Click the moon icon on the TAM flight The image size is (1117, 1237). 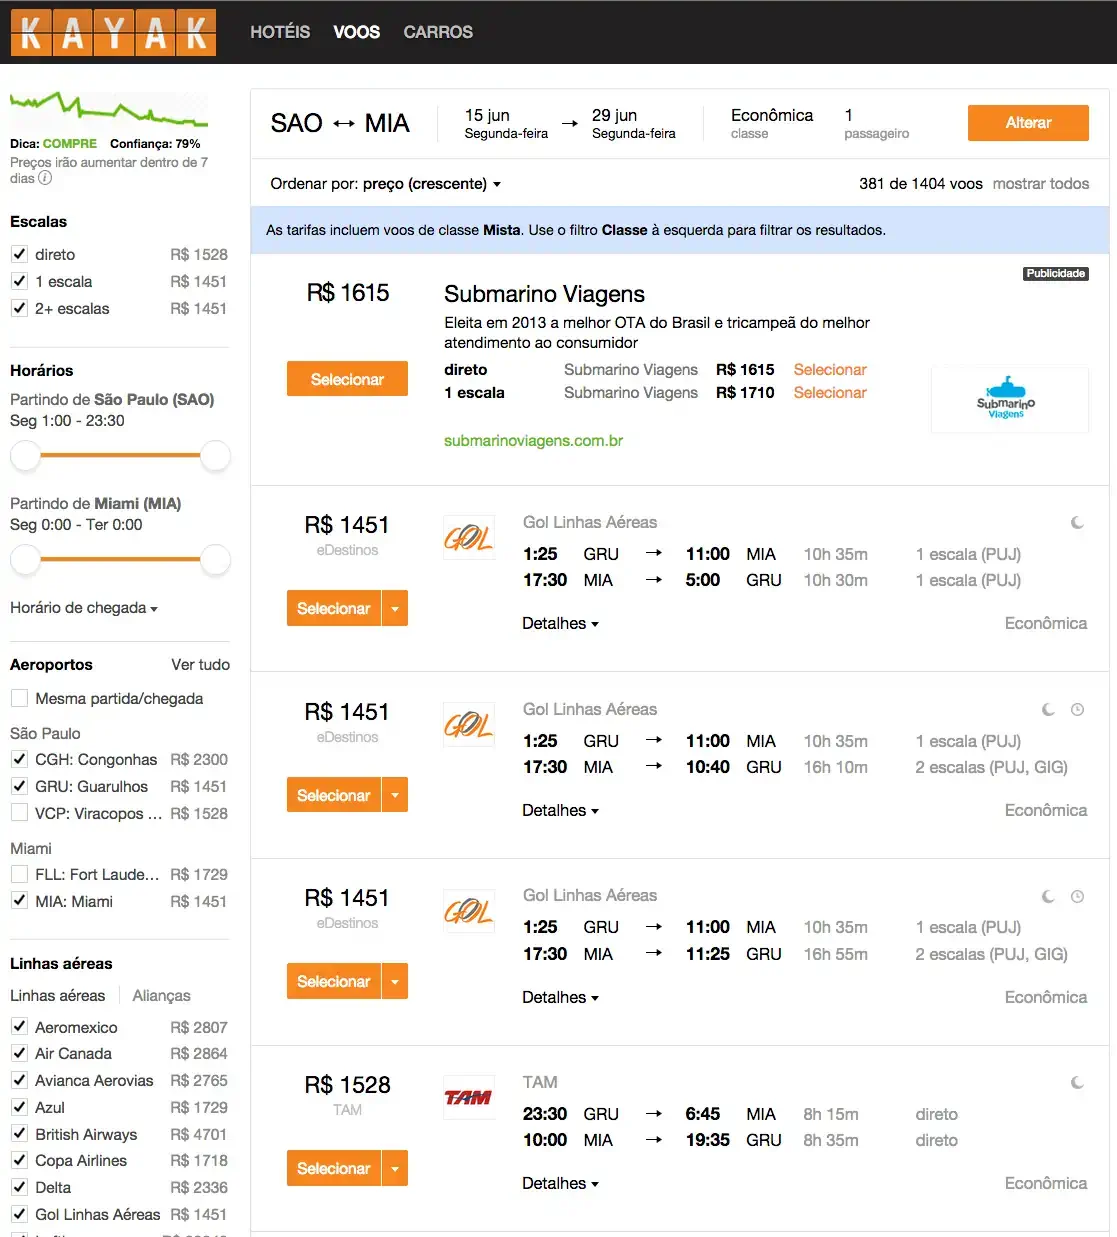1077,1082
